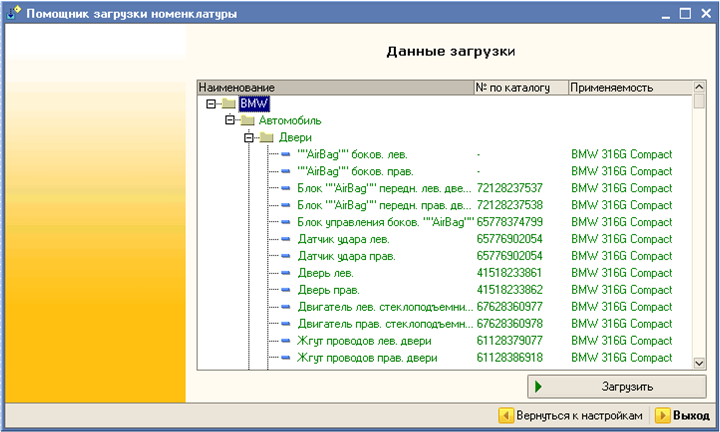Click the window title bar app icon
720x432 pixels.
(x=13, y=13)
